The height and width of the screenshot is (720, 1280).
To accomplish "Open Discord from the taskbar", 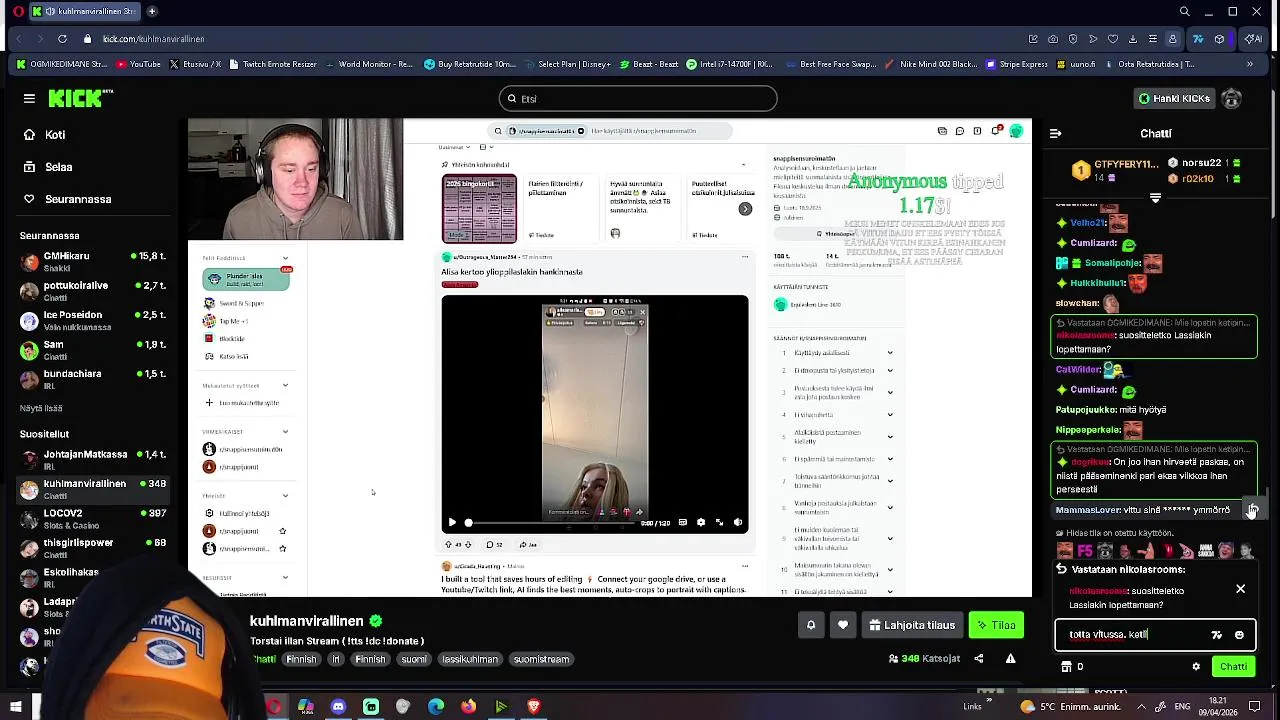I will pyautogui.click(x=338, y=707).
